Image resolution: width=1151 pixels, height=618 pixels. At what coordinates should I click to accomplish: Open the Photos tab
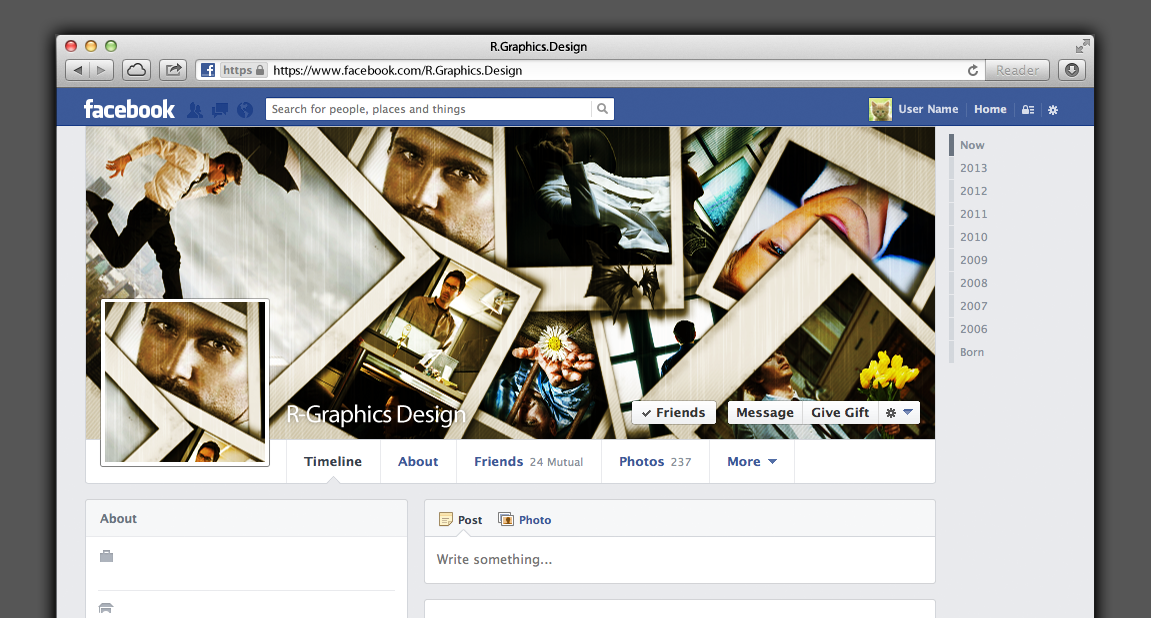[654, 461]
